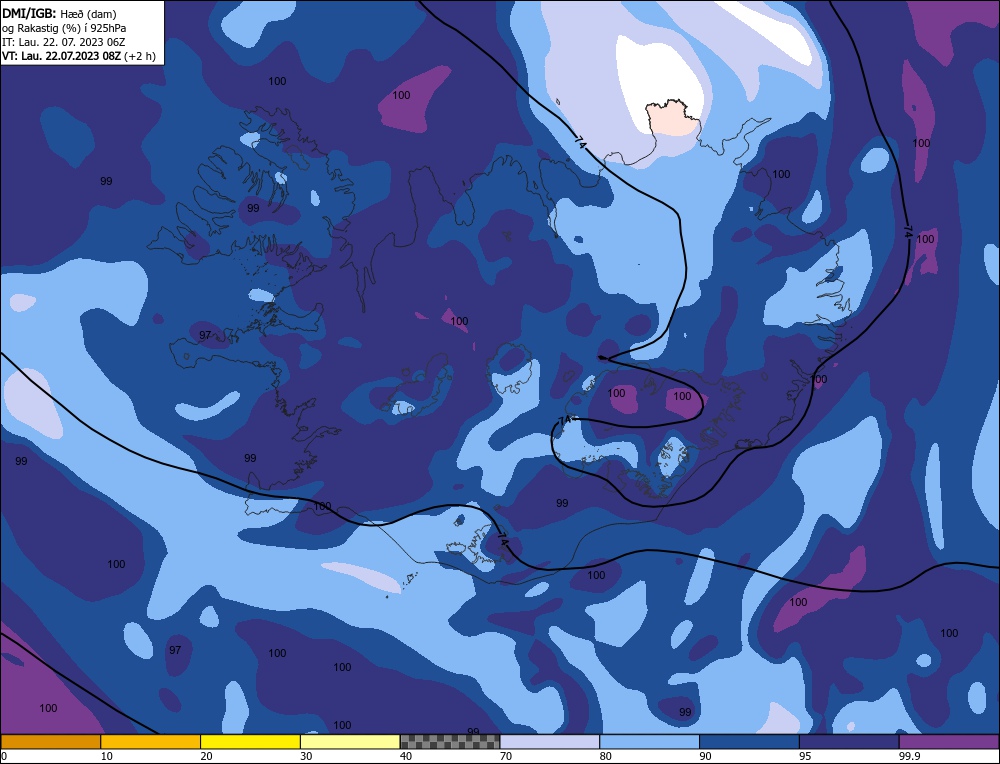This screenshot has height=764, width=1000.
Task: Click the "IT: Lau. 22. 07. 2023 06Z" line
Action: coord(64,42)
